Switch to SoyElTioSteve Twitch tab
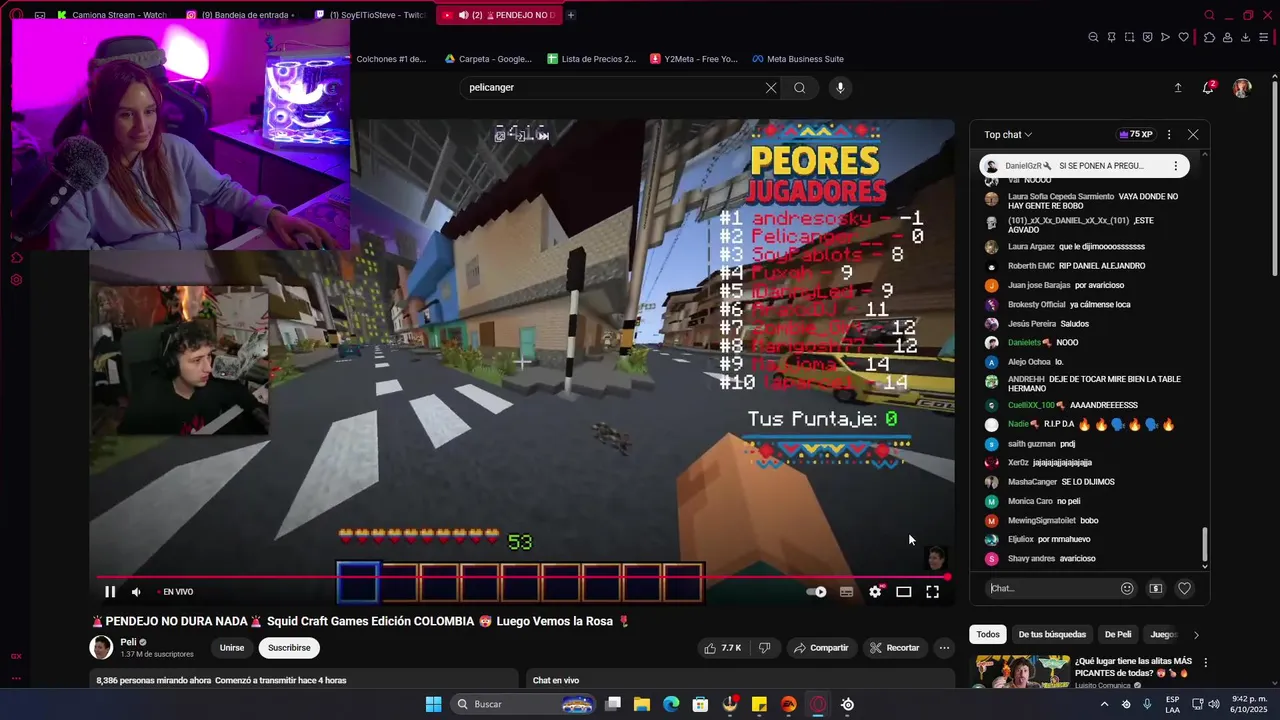Viewport: 1280px width, 720px height. click(369, 15)
